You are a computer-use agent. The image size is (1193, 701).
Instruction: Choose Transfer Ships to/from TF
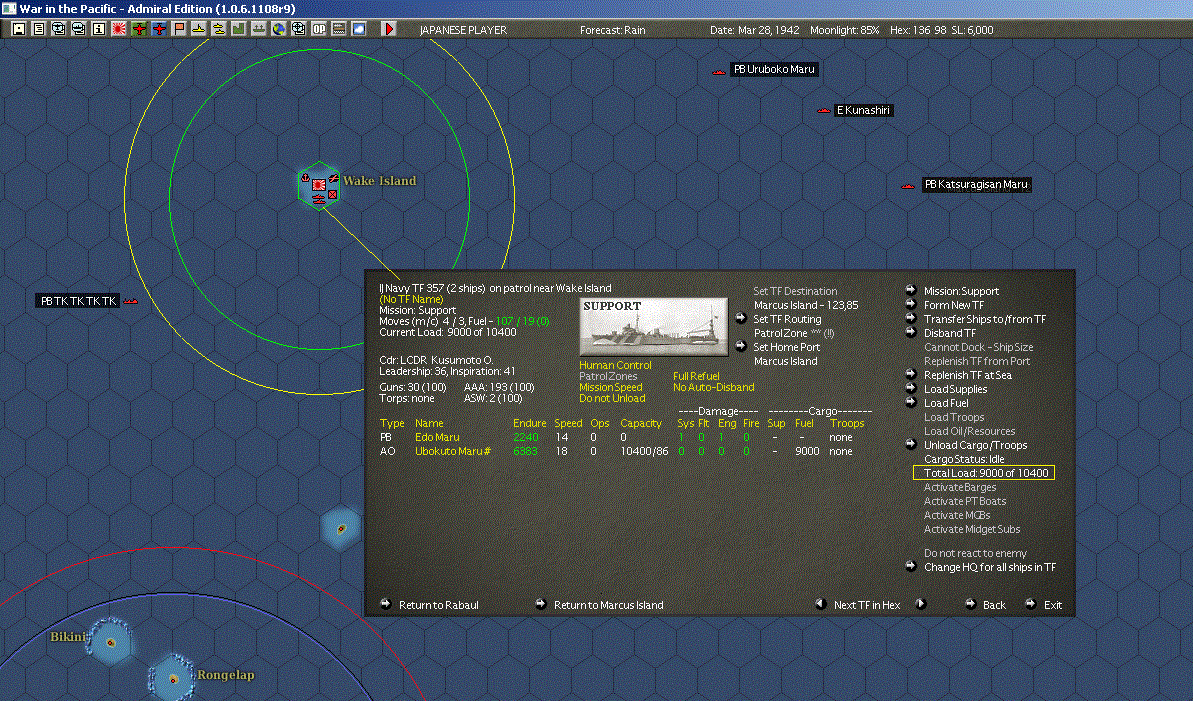(x=985, y=319)
